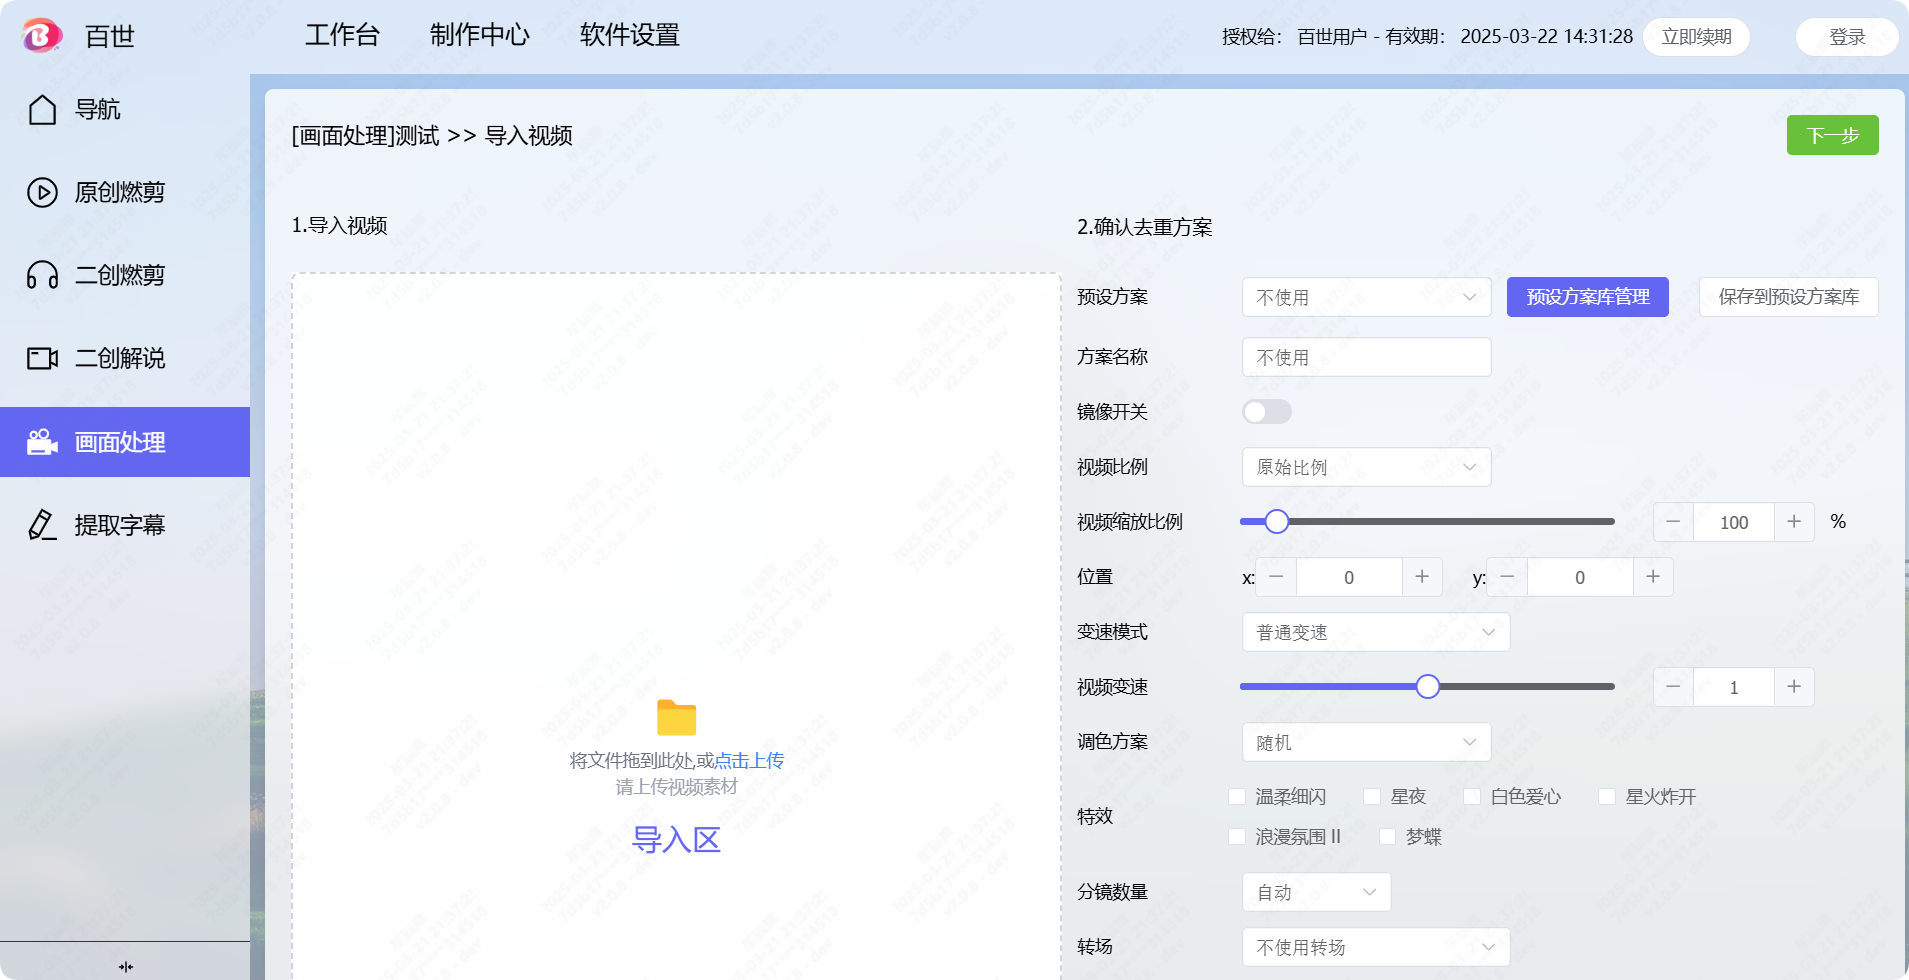Click the 二创燃剪 headphones icon
Viewport: 1909px width, 980px height.
(x=42, y=275)
